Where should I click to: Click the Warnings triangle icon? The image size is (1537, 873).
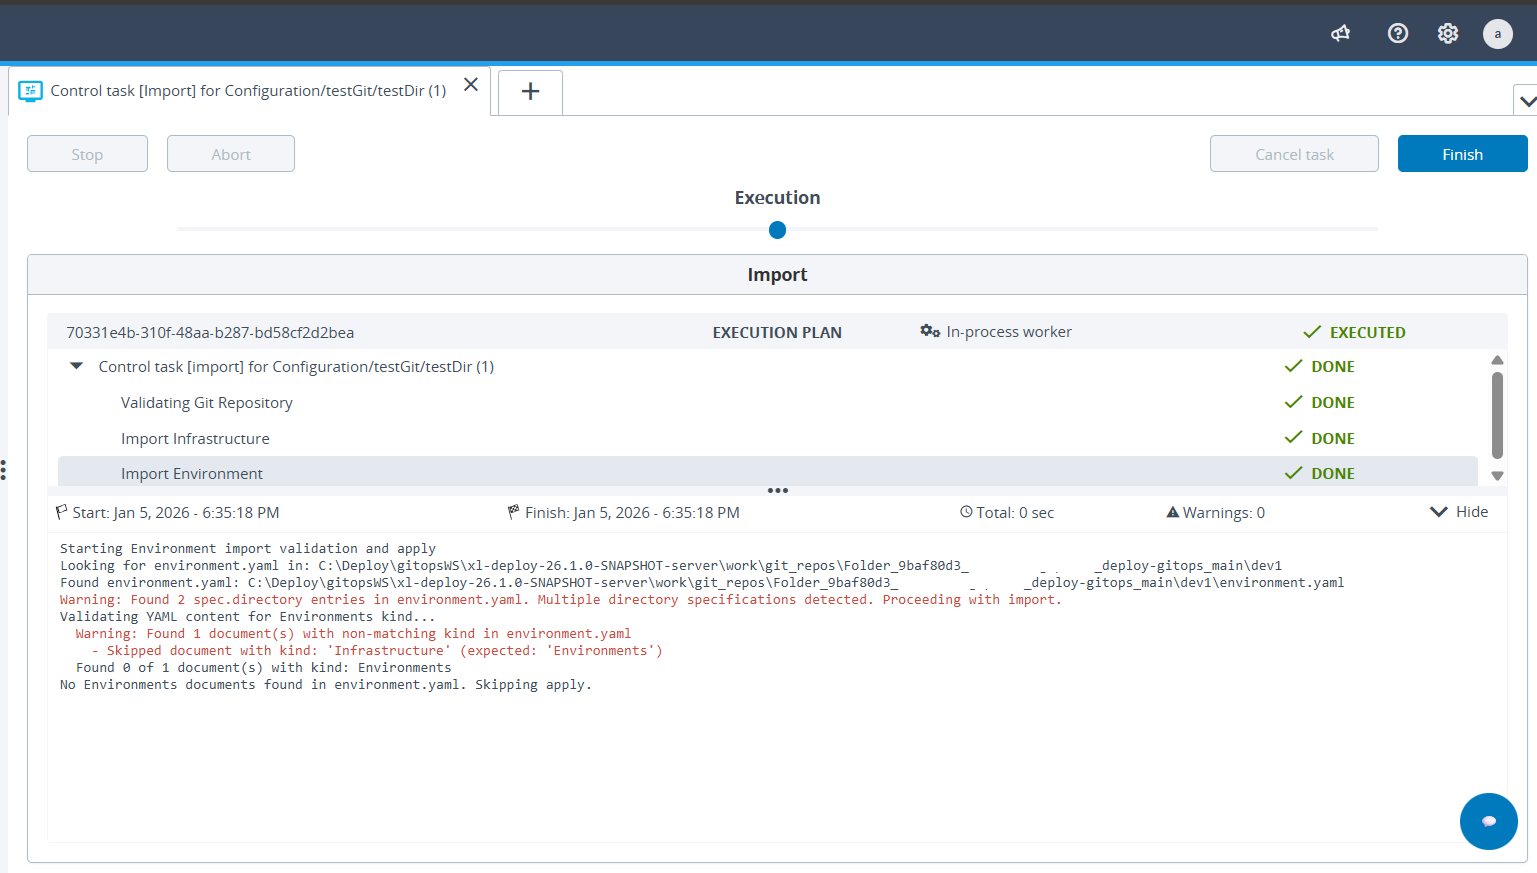(x=1173, y=512)
